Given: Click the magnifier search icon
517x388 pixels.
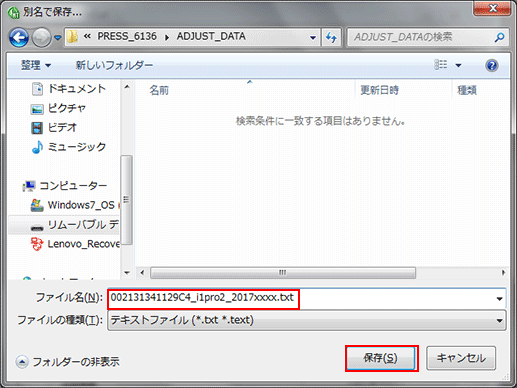Looking at the screenshot, I should coord(499,37).
